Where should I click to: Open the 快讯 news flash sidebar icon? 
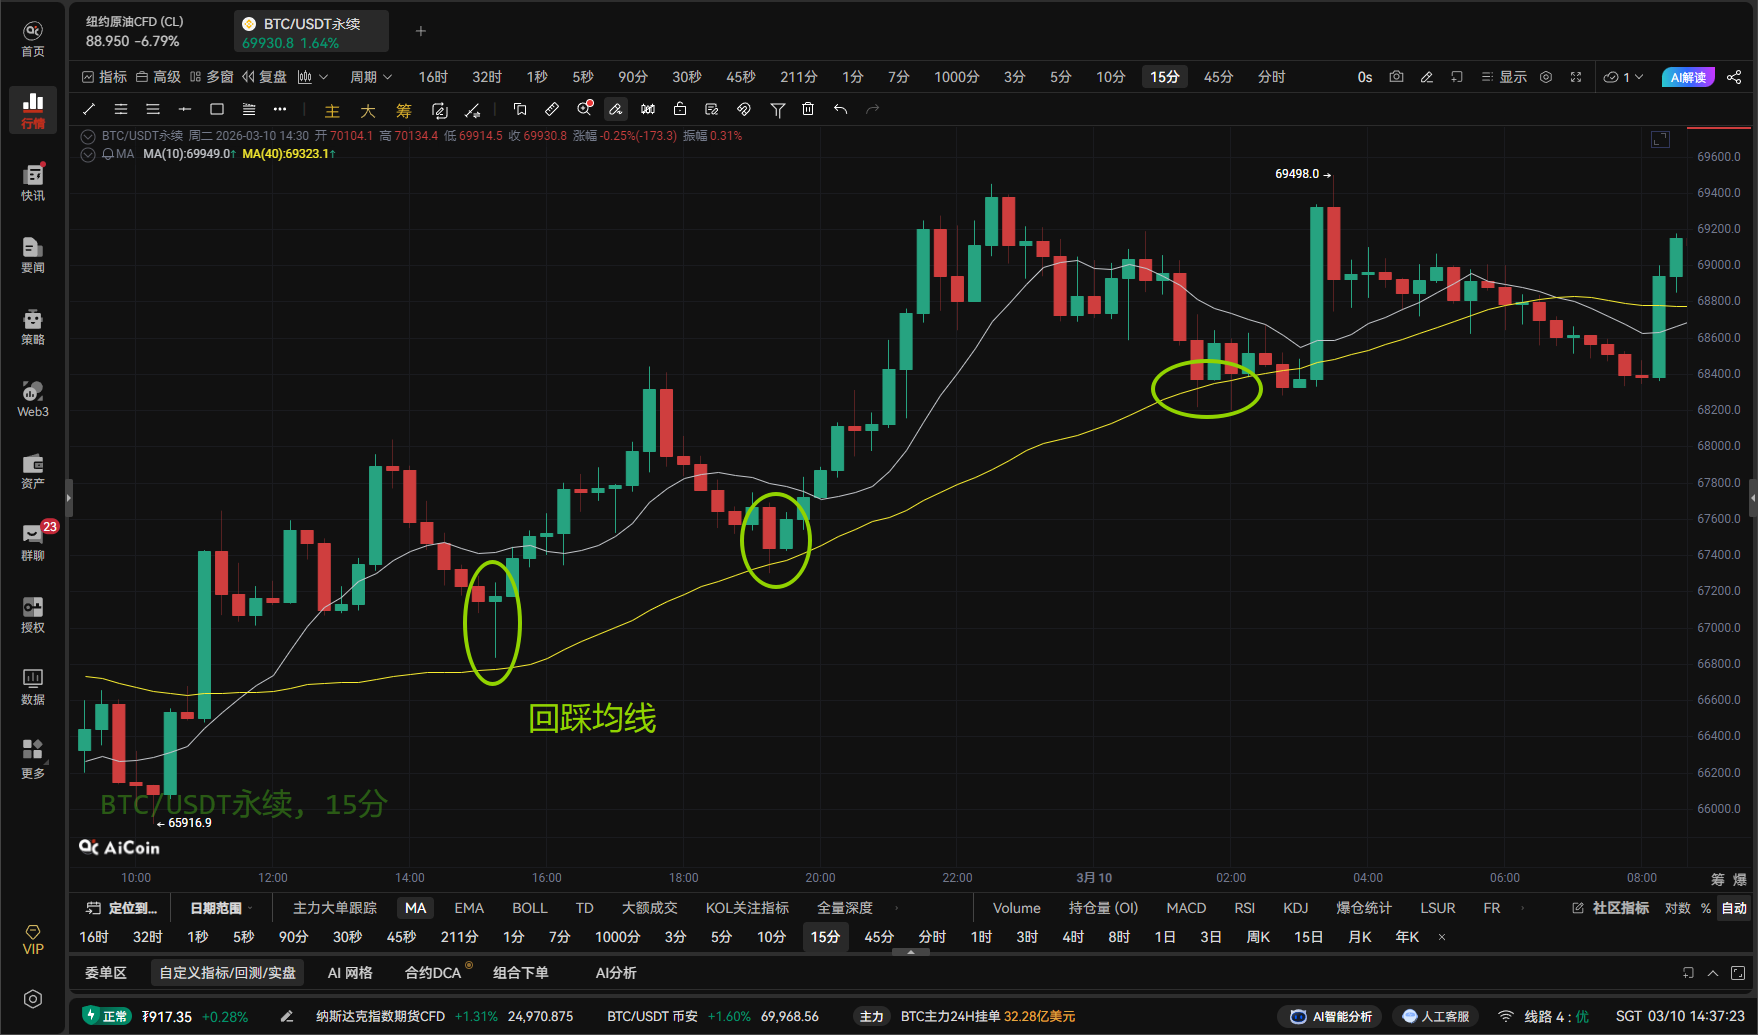[x=33, y=182]
